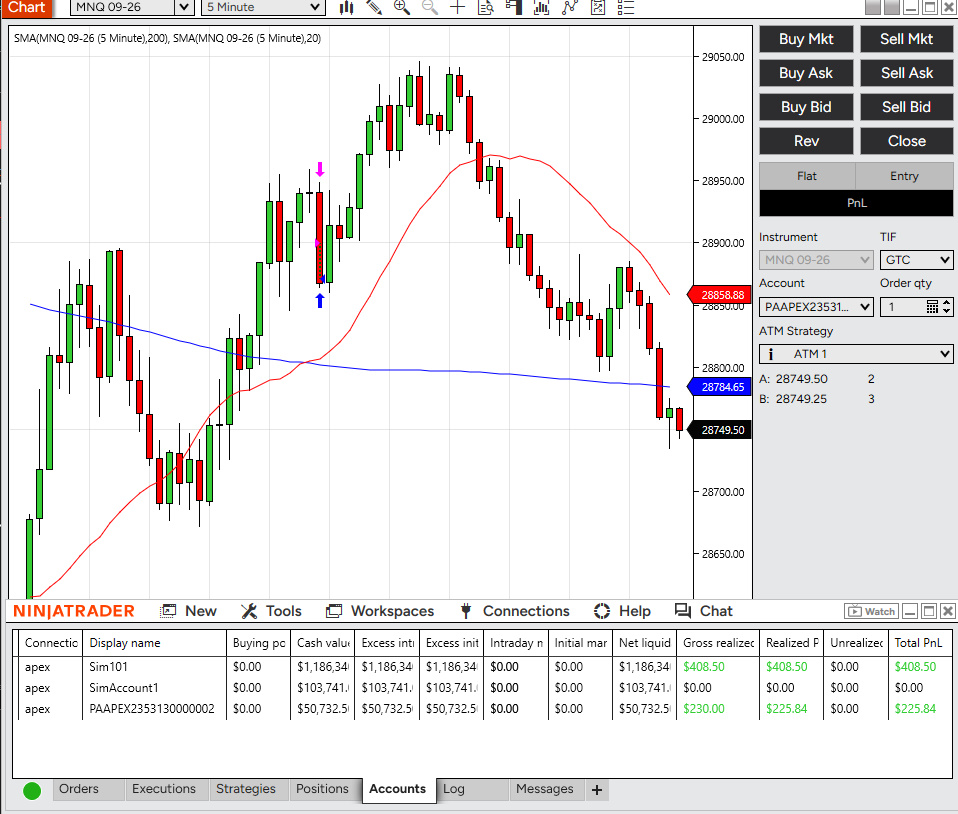The width and height of the screenshot is (958, 814).
Task: Open the Chat menu item
Action: 703,611
